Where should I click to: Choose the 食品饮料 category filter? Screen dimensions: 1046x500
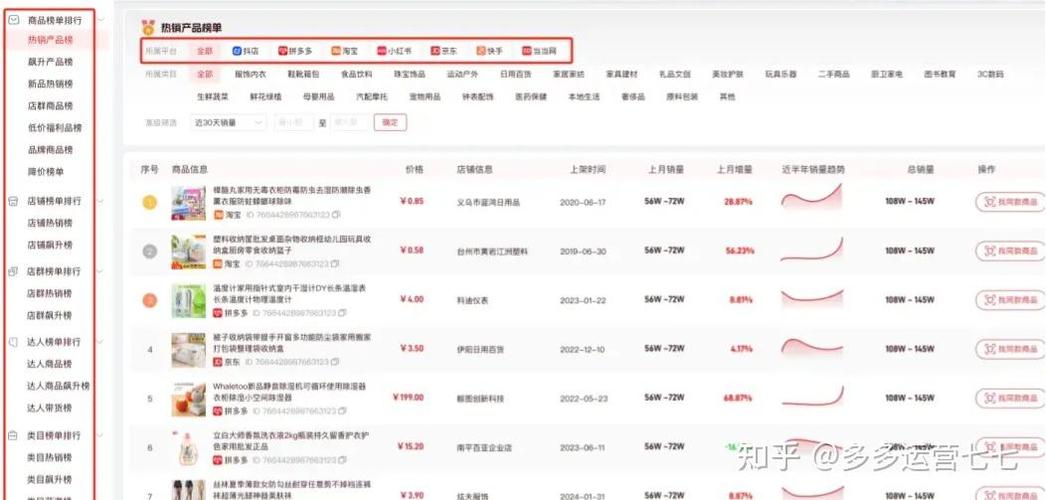pyautogui.click(x=356, y=74)
